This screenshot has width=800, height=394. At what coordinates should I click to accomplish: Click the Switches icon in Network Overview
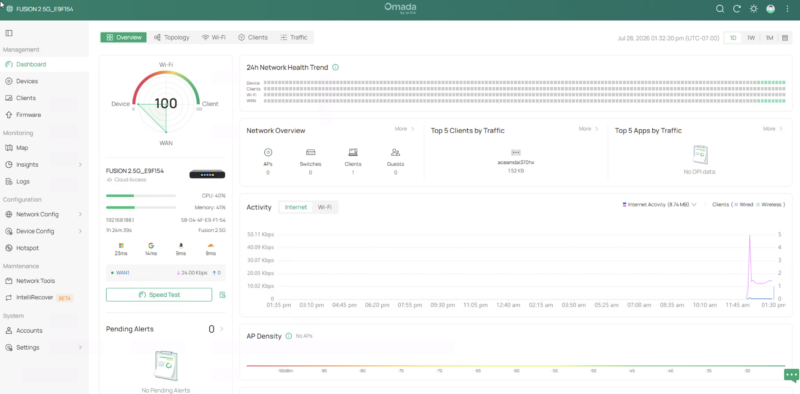click(310, 152)
